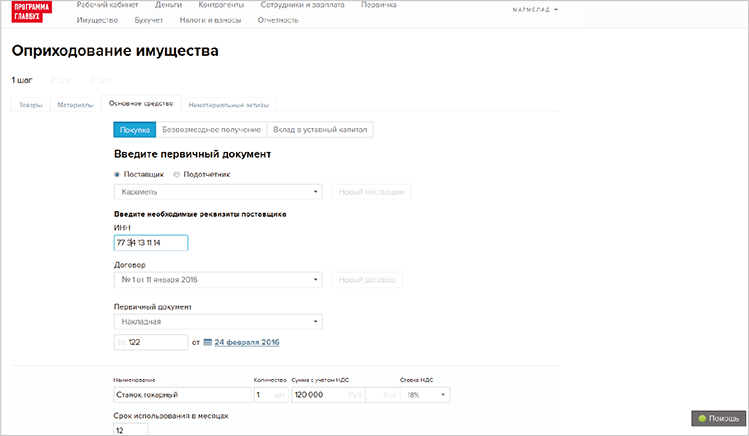Open the supplier dropdown showing Карамель
The image size is (749, 436).
click(x=217, y=192)
